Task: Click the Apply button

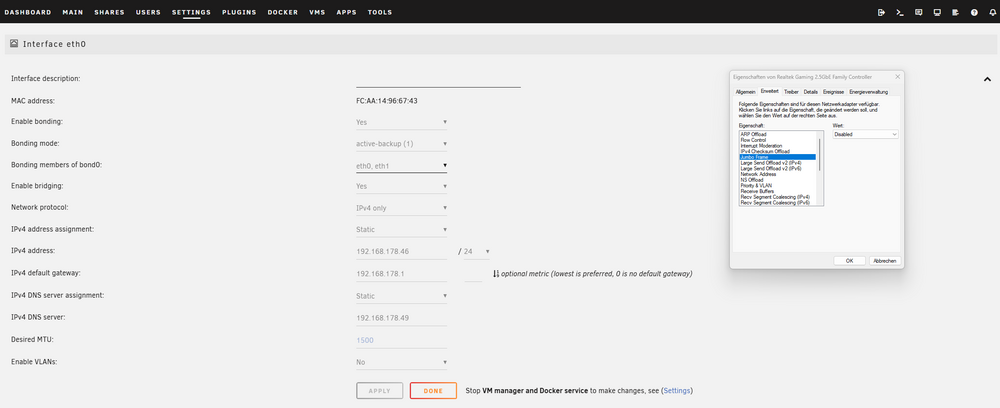Action: pos(379,391)
